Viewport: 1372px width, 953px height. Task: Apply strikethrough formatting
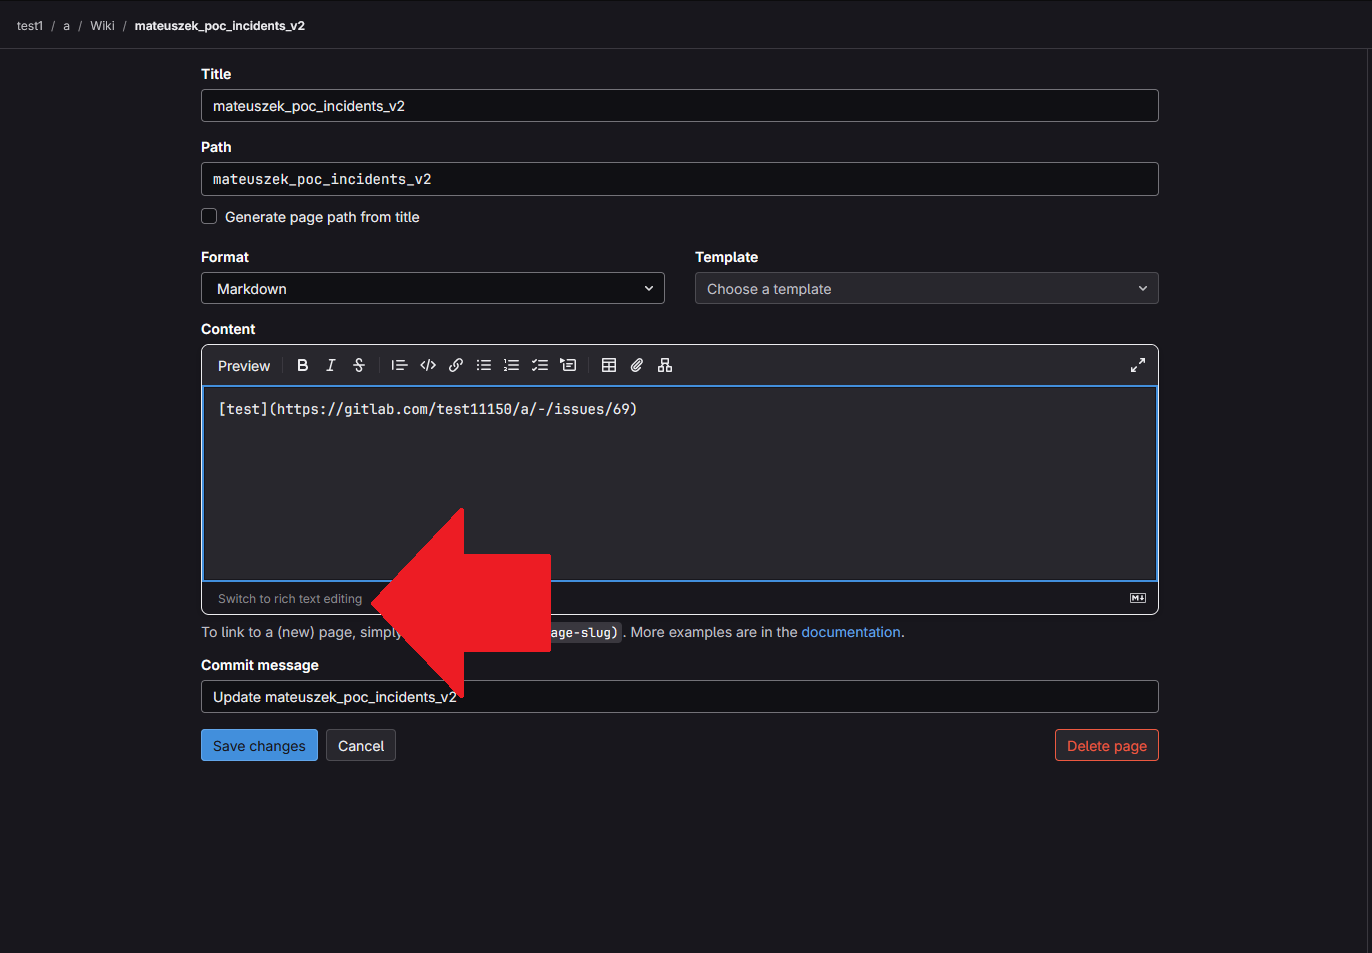coord(359,366)
